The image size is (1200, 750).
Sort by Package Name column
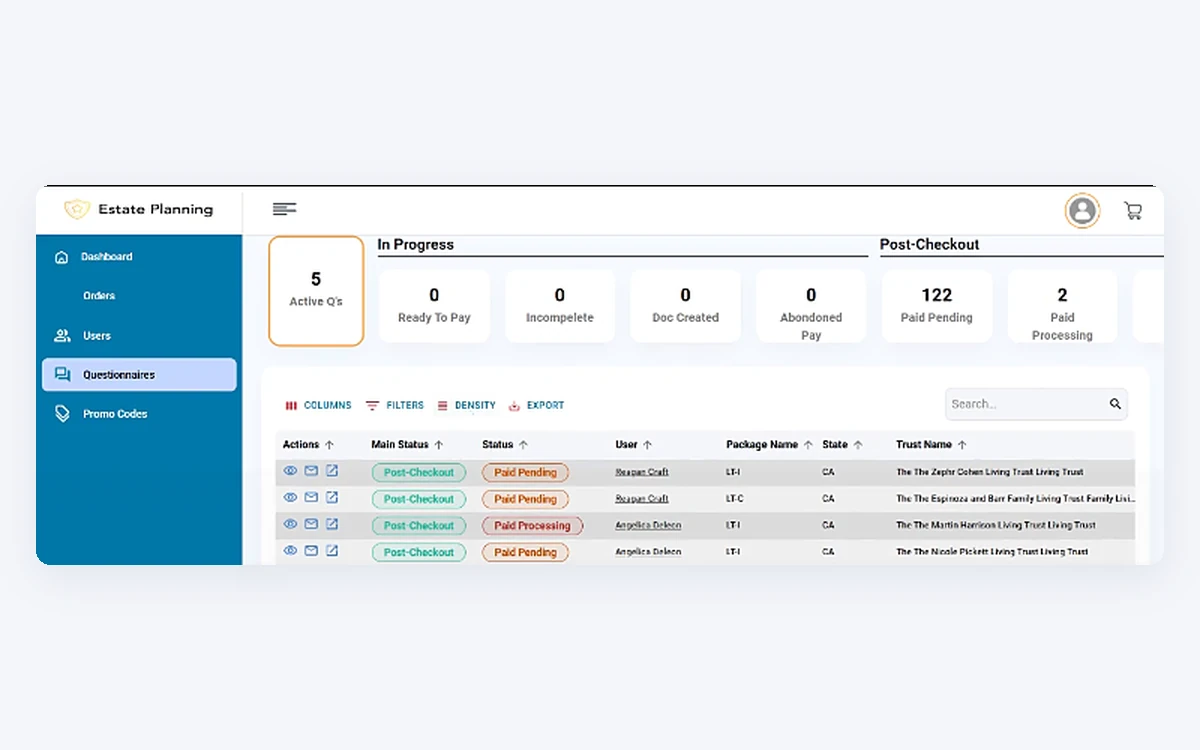click(769, 445)
